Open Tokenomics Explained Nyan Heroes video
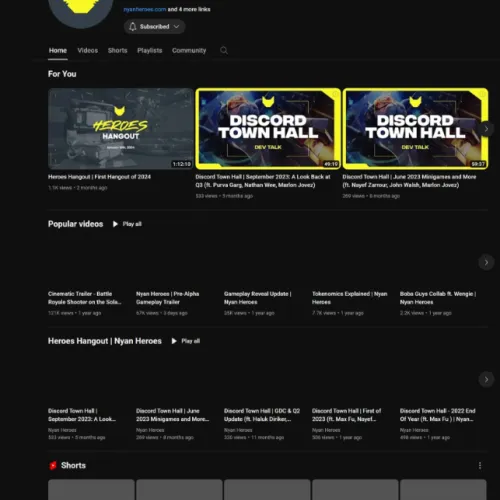The width and height of the screenshot is (500, 500). pyautogui.click(x=350, y=298)
